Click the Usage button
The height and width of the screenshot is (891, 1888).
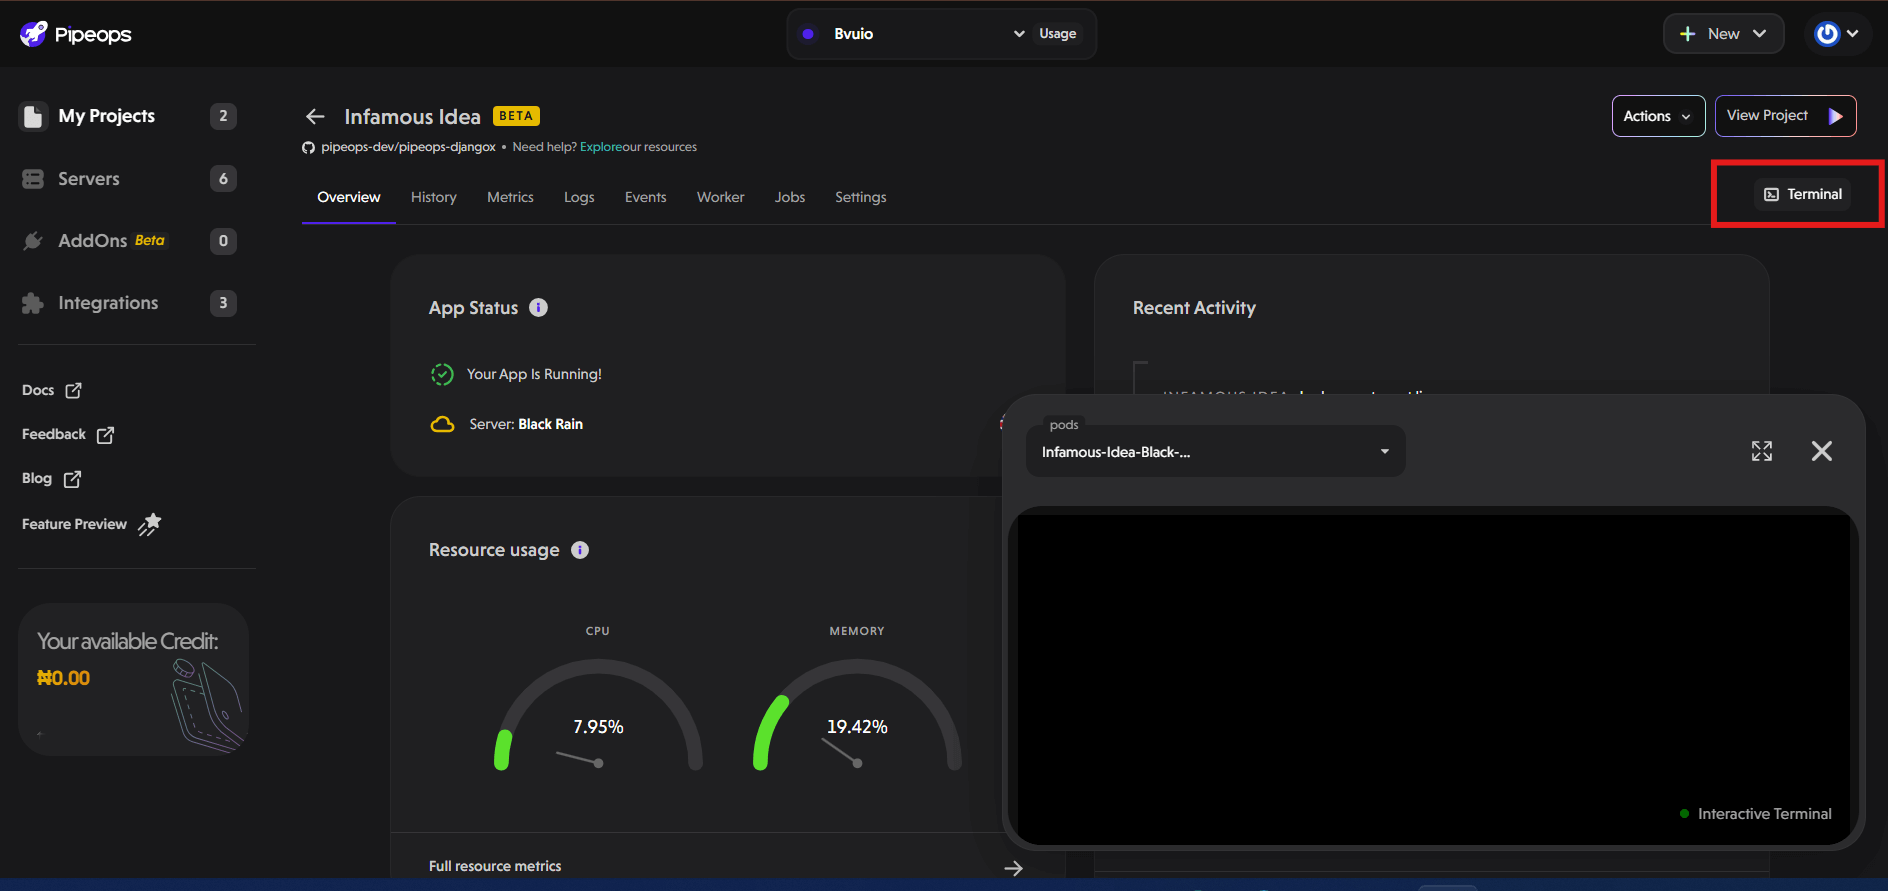(1057, 34)
